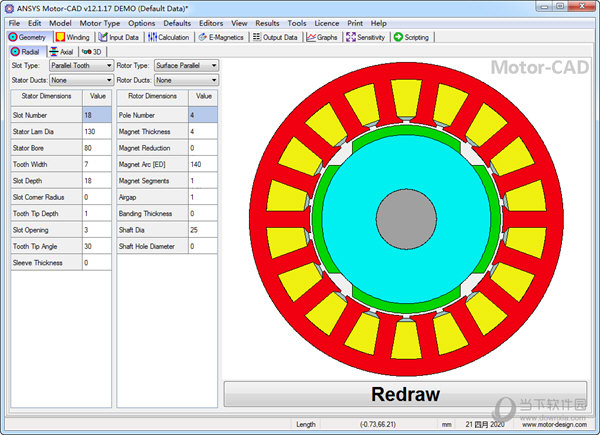Show the Output Data tab
Viewport: 600px width, 435px height.
click(x=274, y=37)
